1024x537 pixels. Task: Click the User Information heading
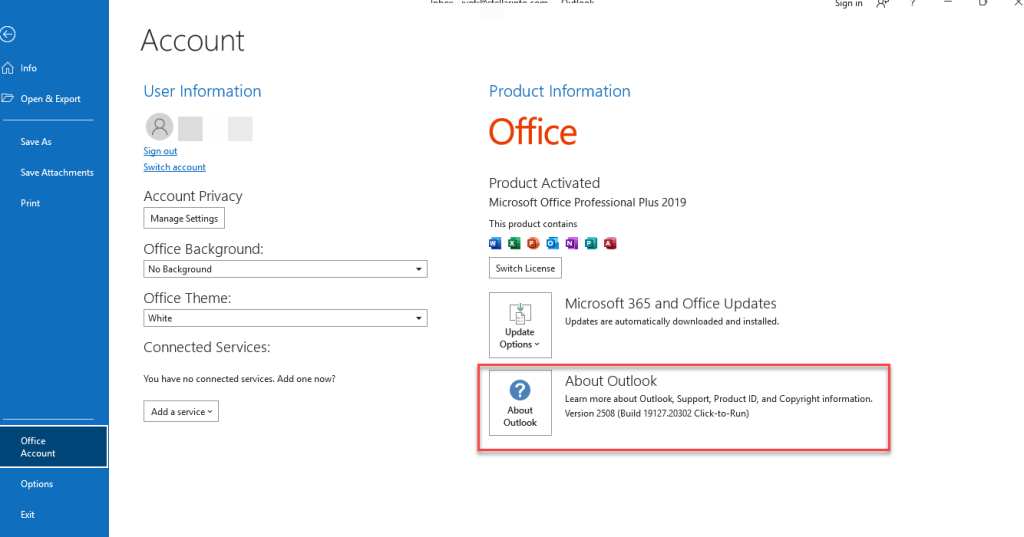(x=202, y=91)
